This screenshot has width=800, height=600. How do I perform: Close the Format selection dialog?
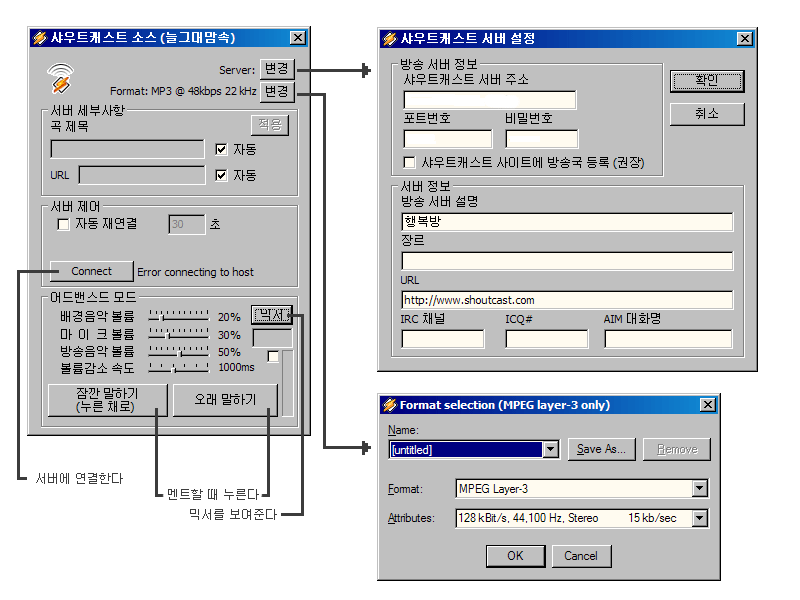point(708,405)
